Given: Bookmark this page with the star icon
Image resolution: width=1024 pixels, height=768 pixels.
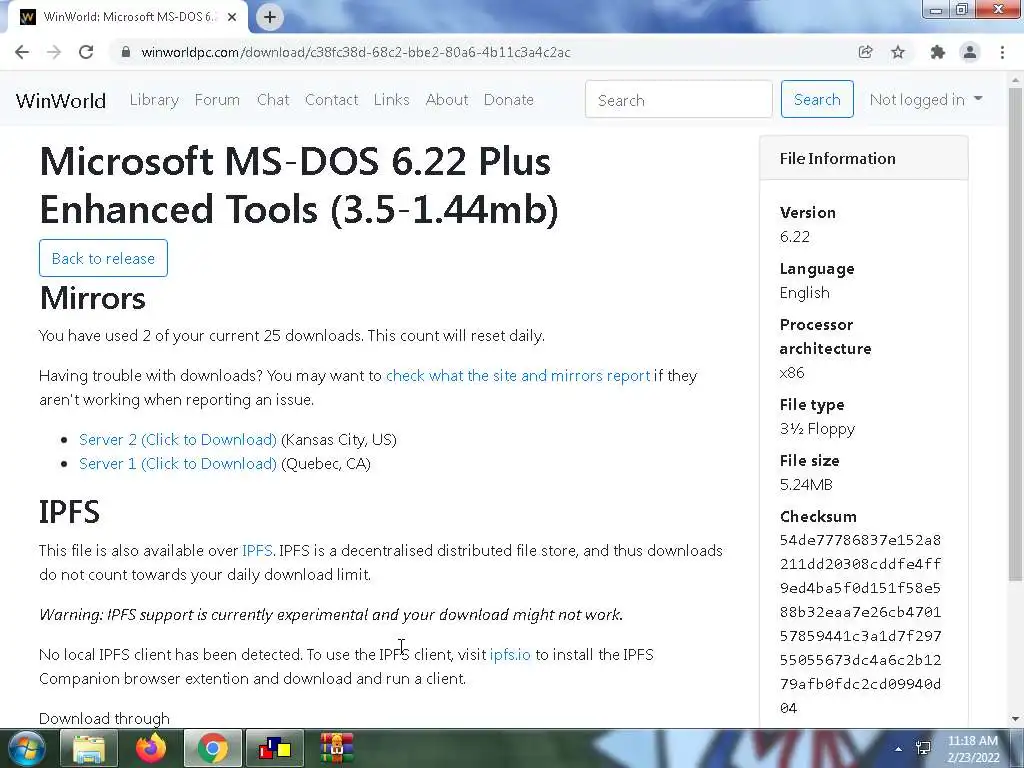Looking at the screenshot, I should pyautogui.click(x=898, y=52).
